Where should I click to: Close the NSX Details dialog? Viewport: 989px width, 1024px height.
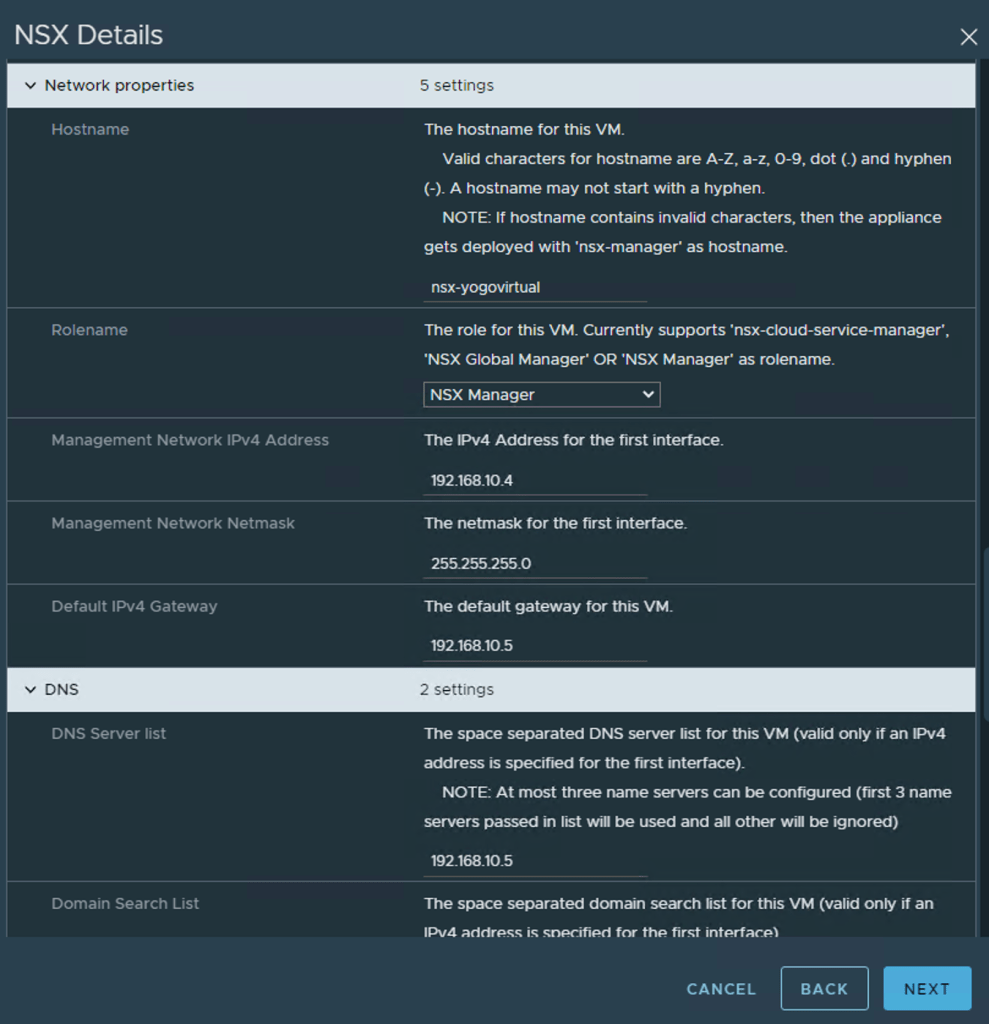[x=968, y=37]
